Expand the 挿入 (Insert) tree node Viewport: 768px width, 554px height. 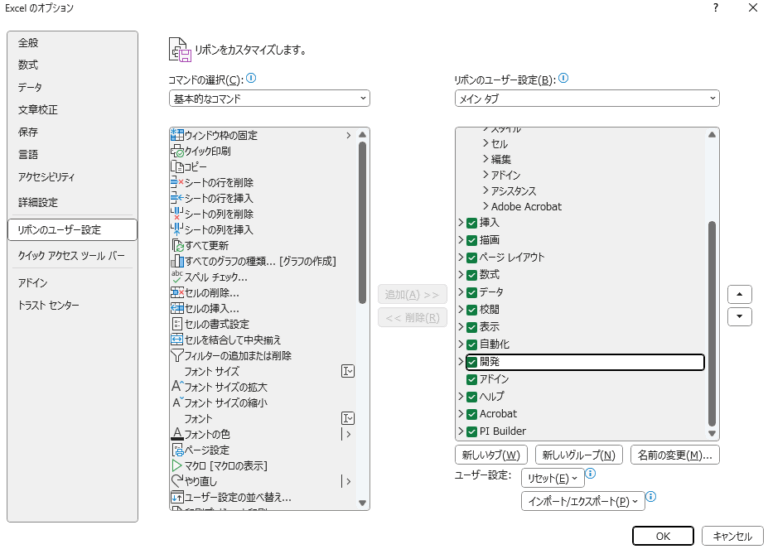pyautogui.click(x=461, y=222)
